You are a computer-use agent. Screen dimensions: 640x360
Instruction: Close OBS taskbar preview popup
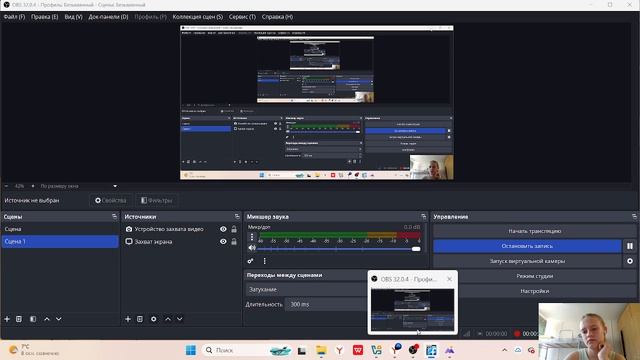tap(449, 279)
